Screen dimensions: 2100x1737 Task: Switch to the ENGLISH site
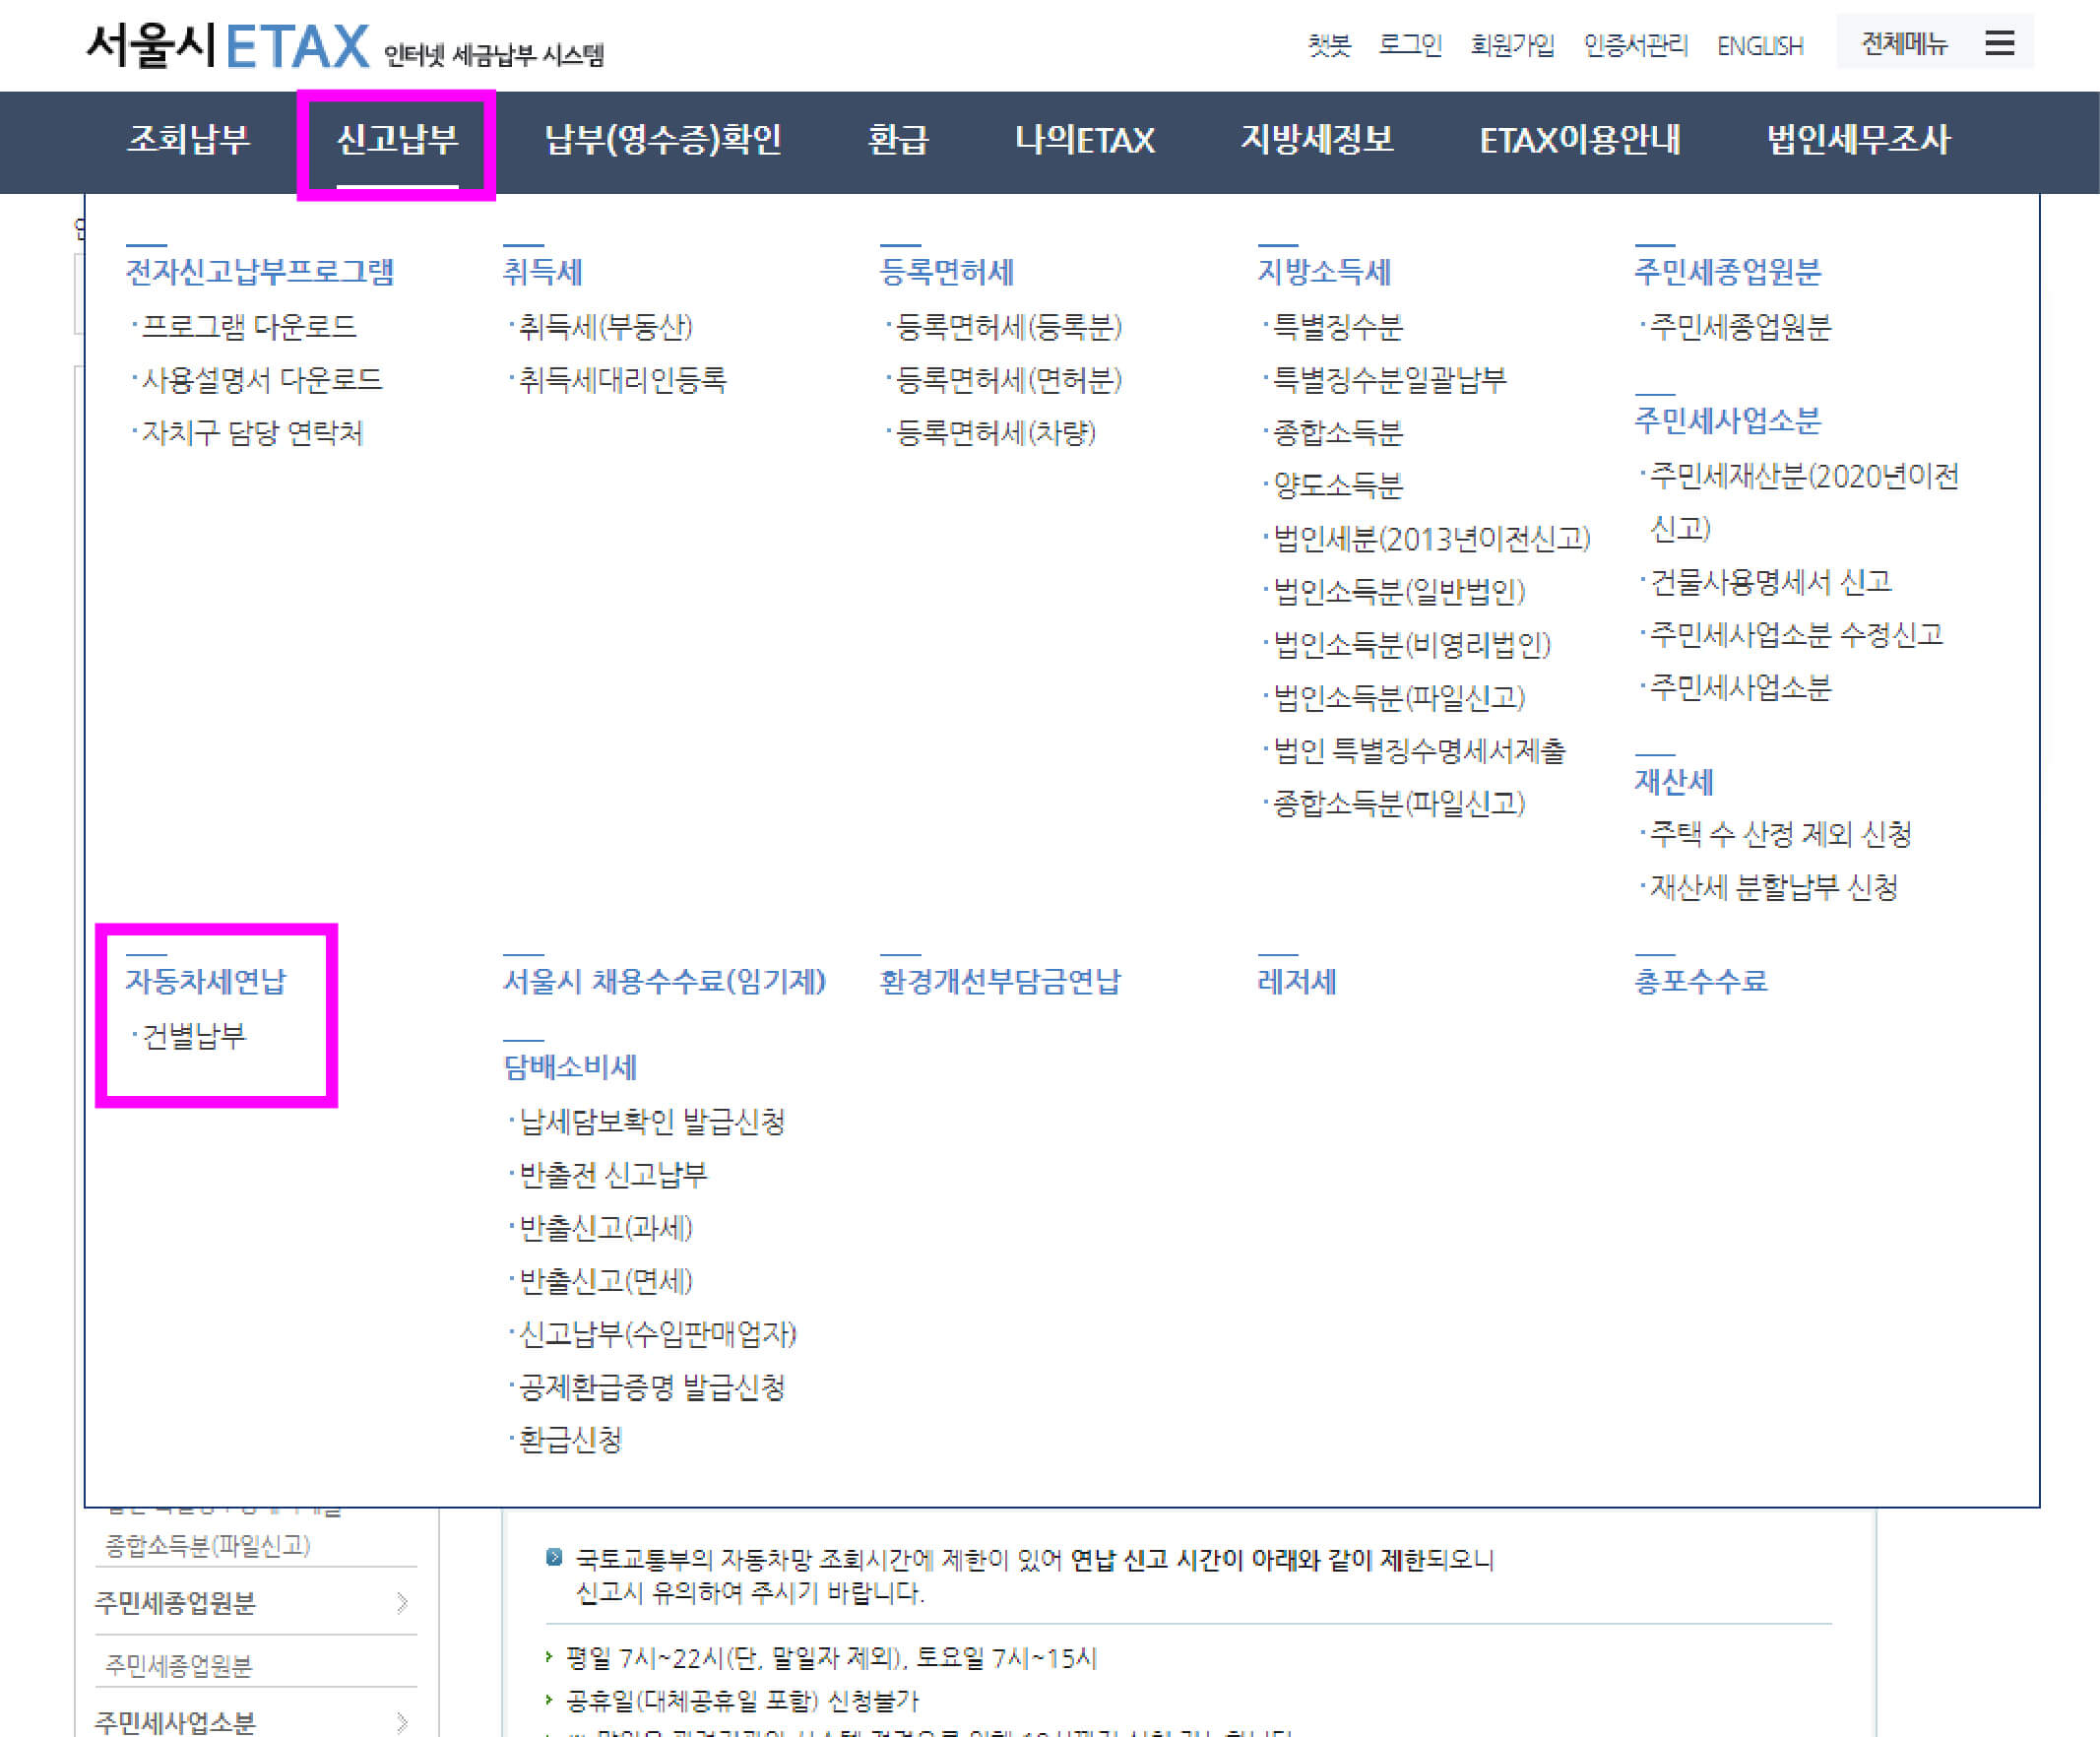click(x=1759, y=46)
